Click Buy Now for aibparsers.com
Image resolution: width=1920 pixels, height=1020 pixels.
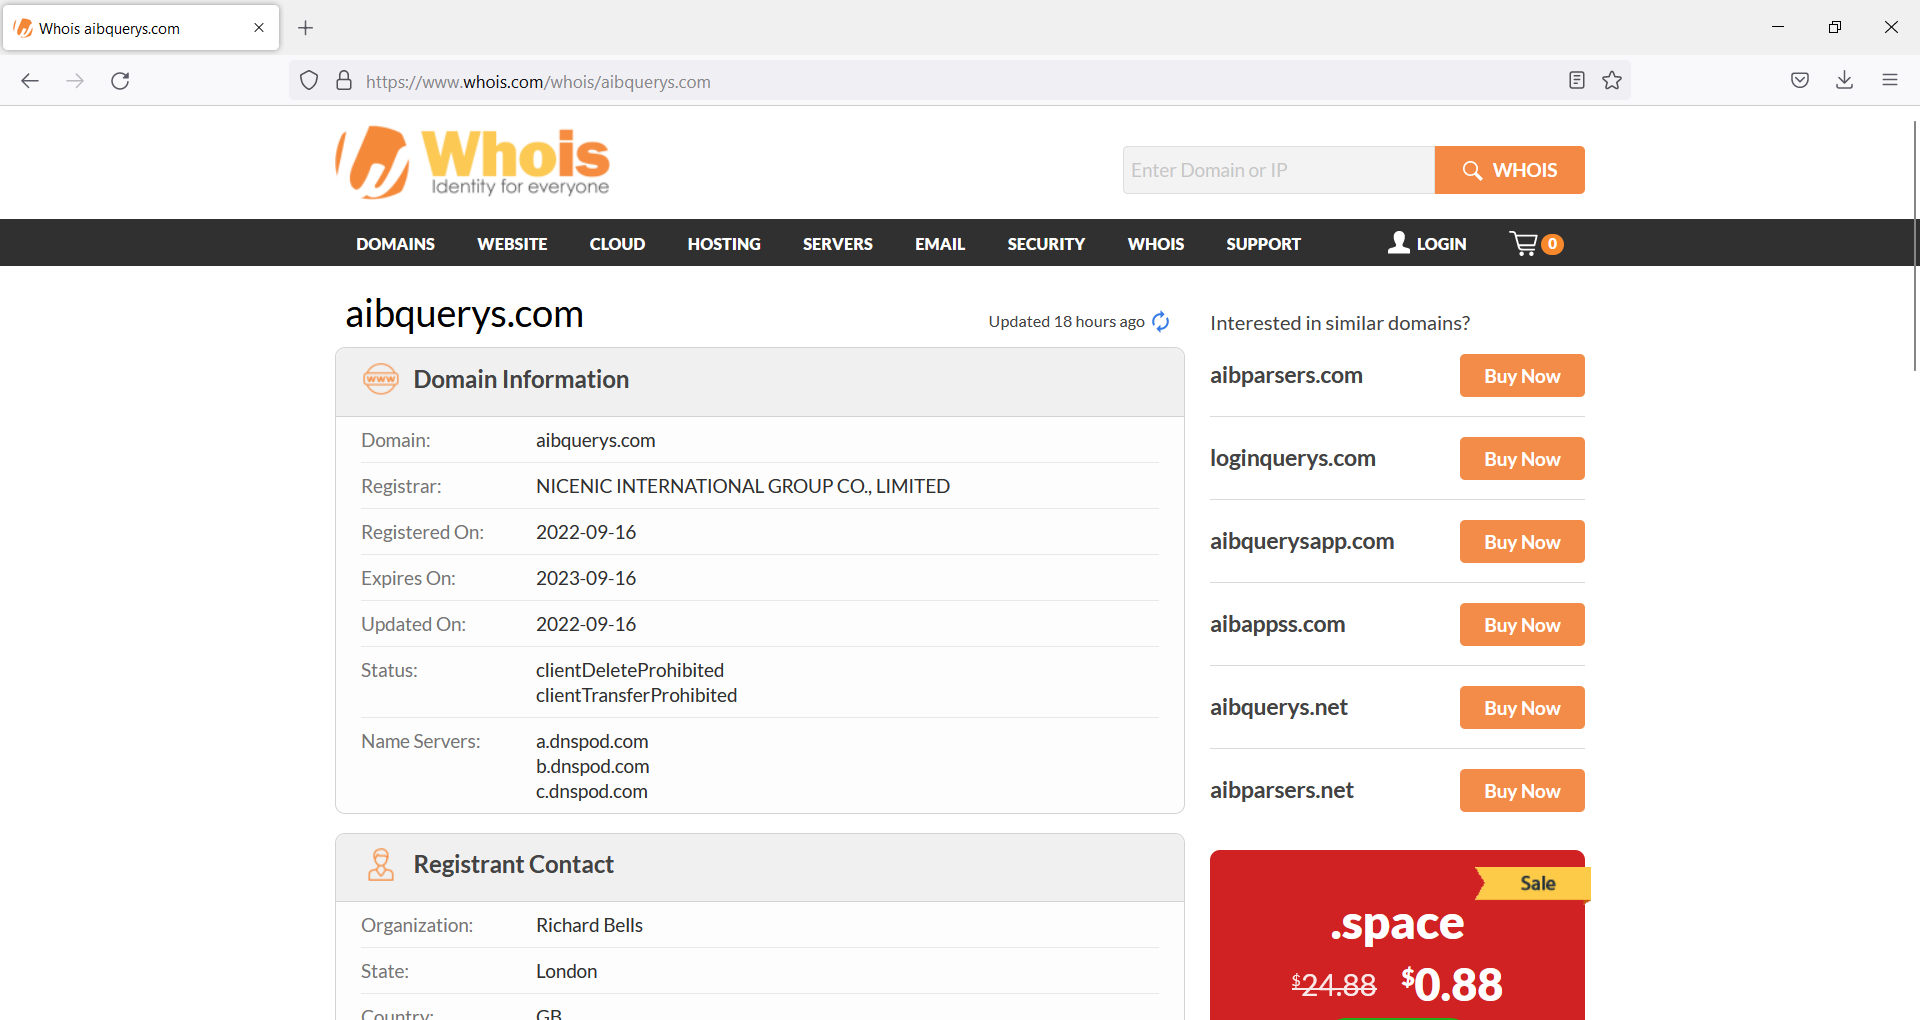1522,376
